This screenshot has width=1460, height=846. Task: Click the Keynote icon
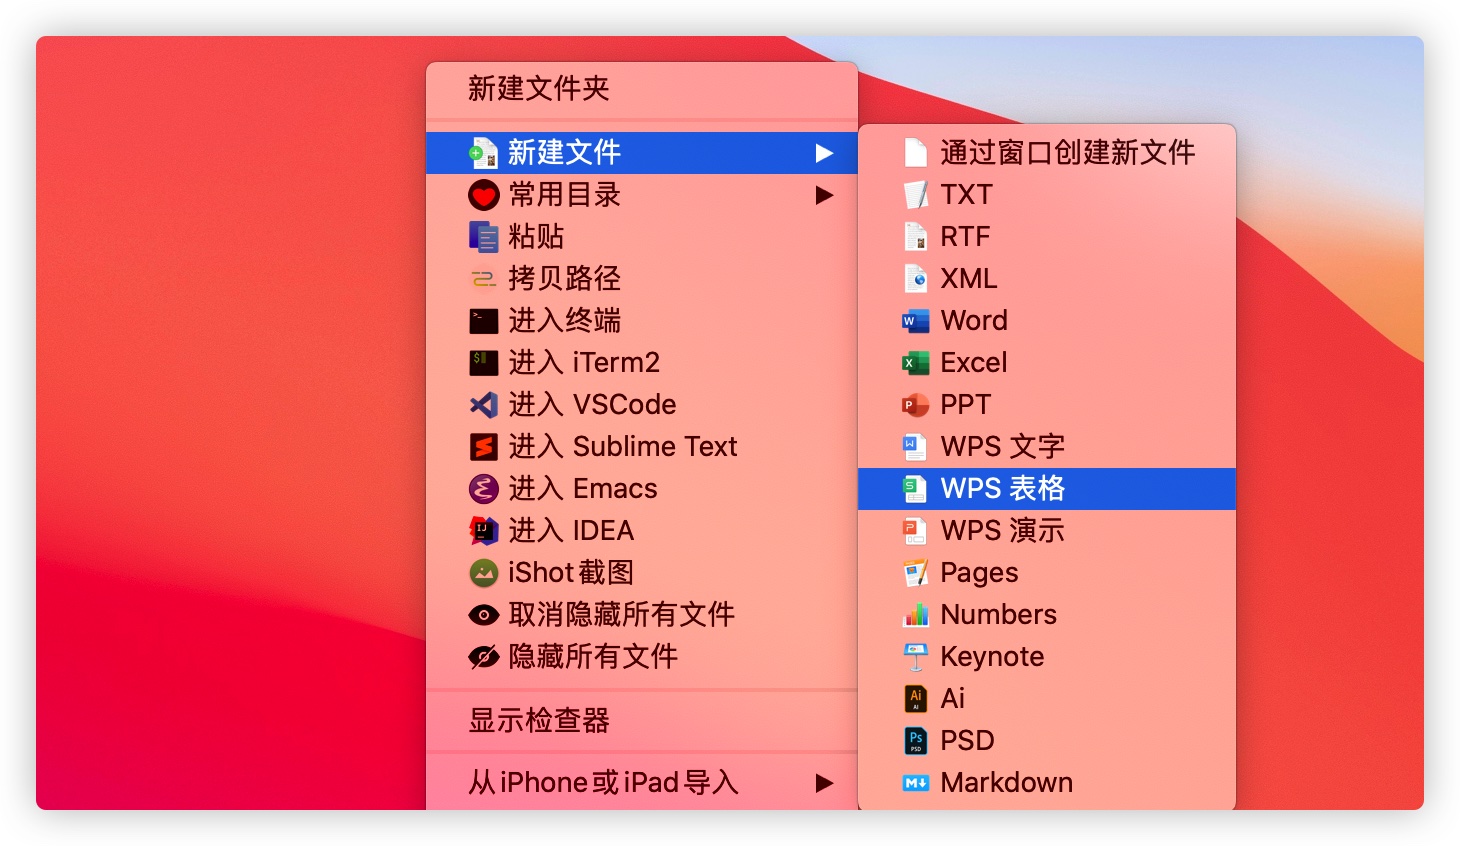point(915,656)
